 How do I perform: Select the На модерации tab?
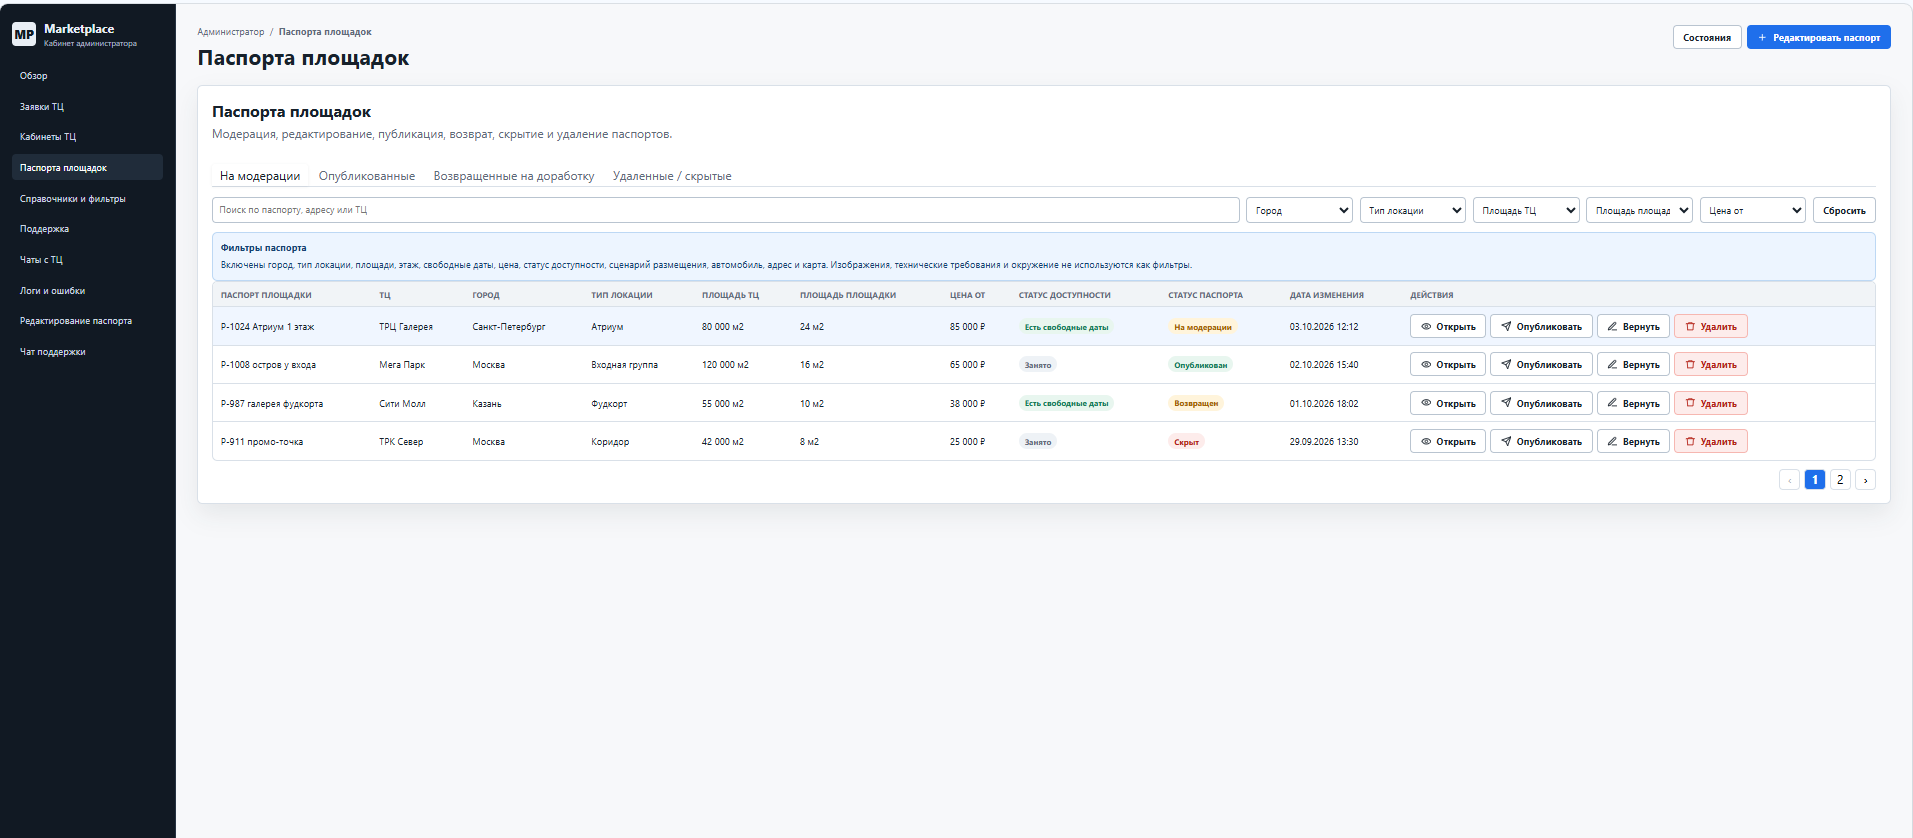tap(260, 176)
